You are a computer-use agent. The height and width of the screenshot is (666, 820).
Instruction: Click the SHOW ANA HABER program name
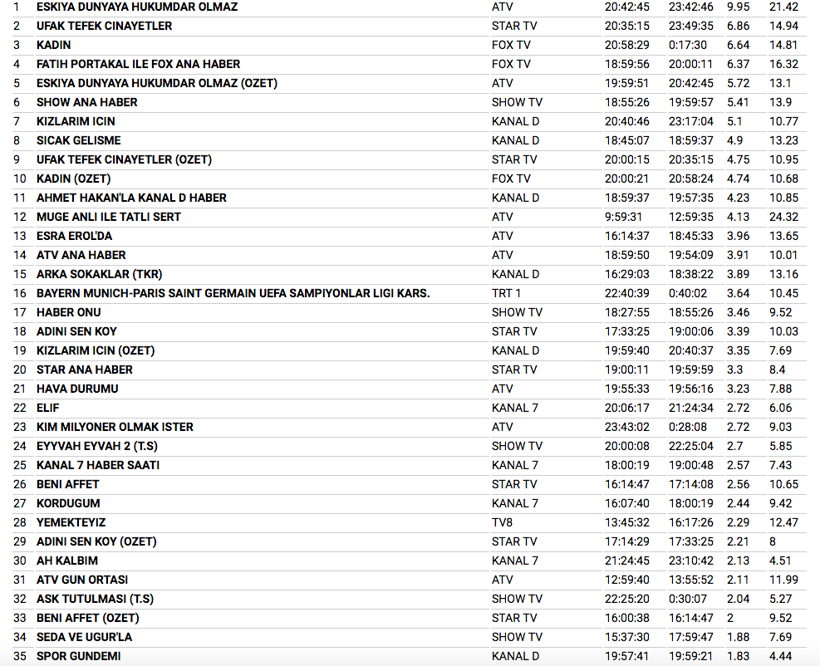pos(87,102)
